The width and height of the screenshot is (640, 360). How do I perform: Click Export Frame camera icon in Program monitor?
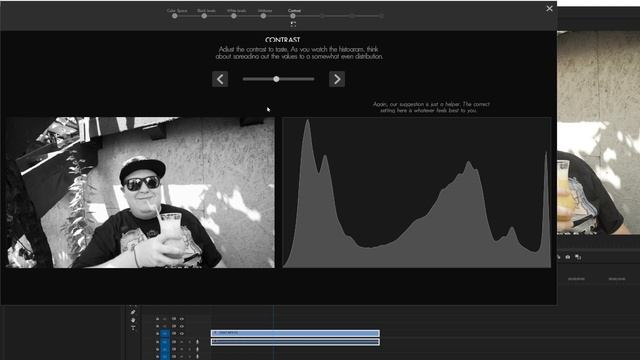(x=568, y=257)
